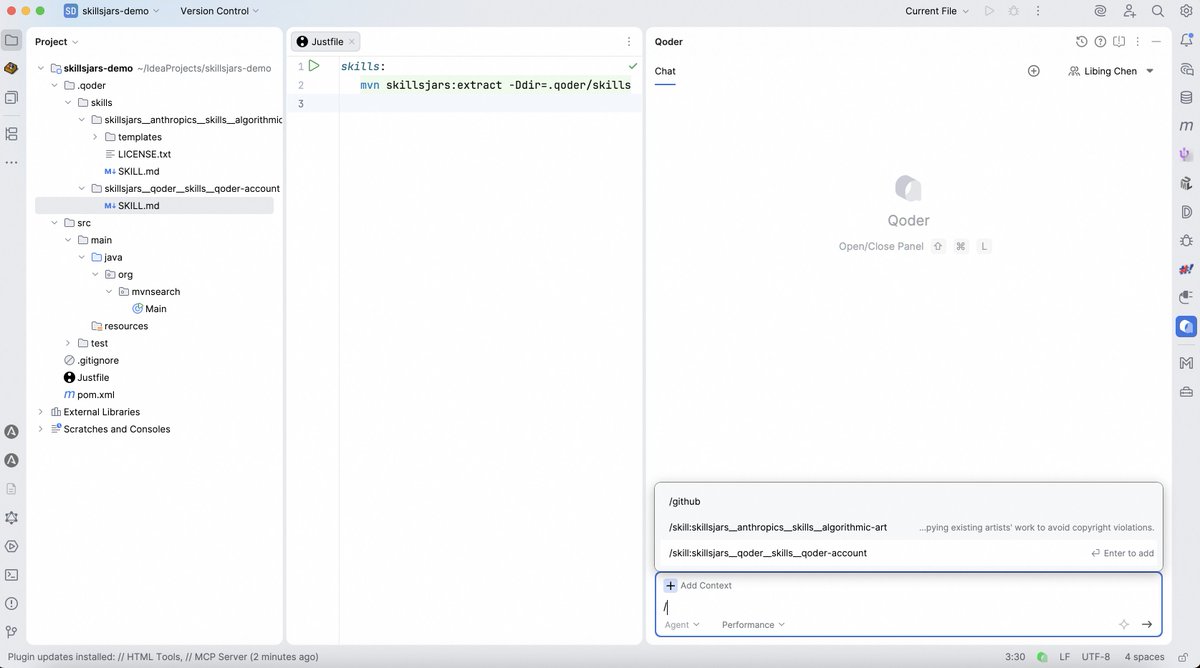Open the skillsjars-demo project switcher

click(x=111, y=11)
